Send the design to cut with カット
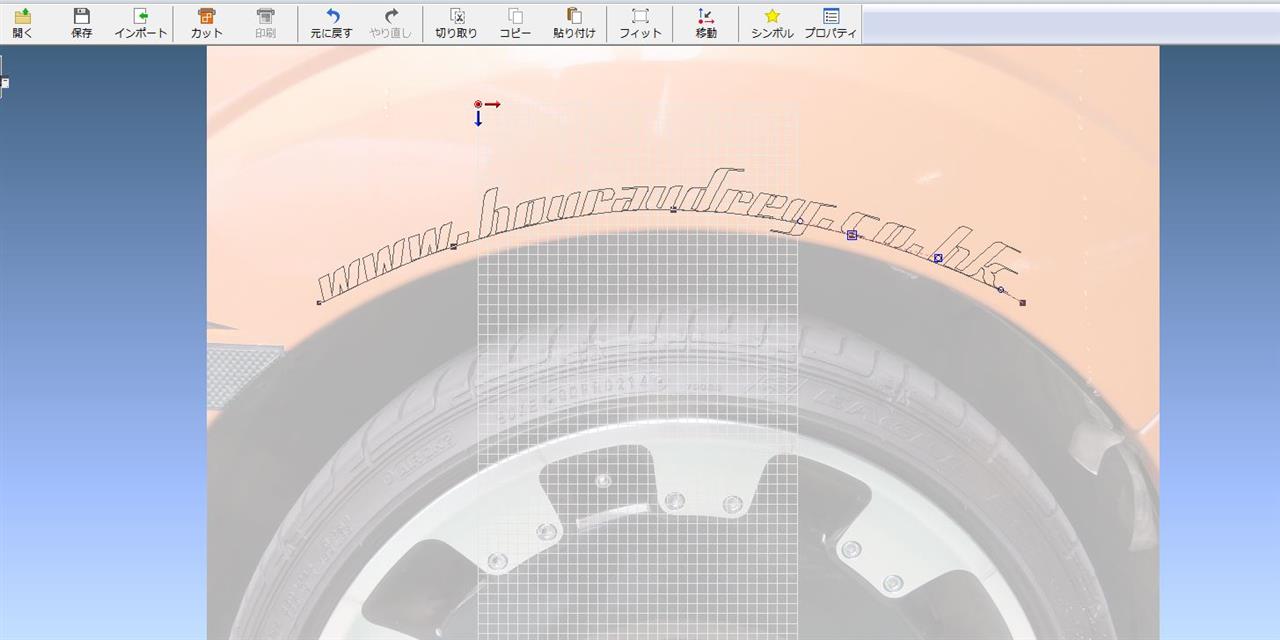This screenshot has width=1280, height=640. (207, 23)
